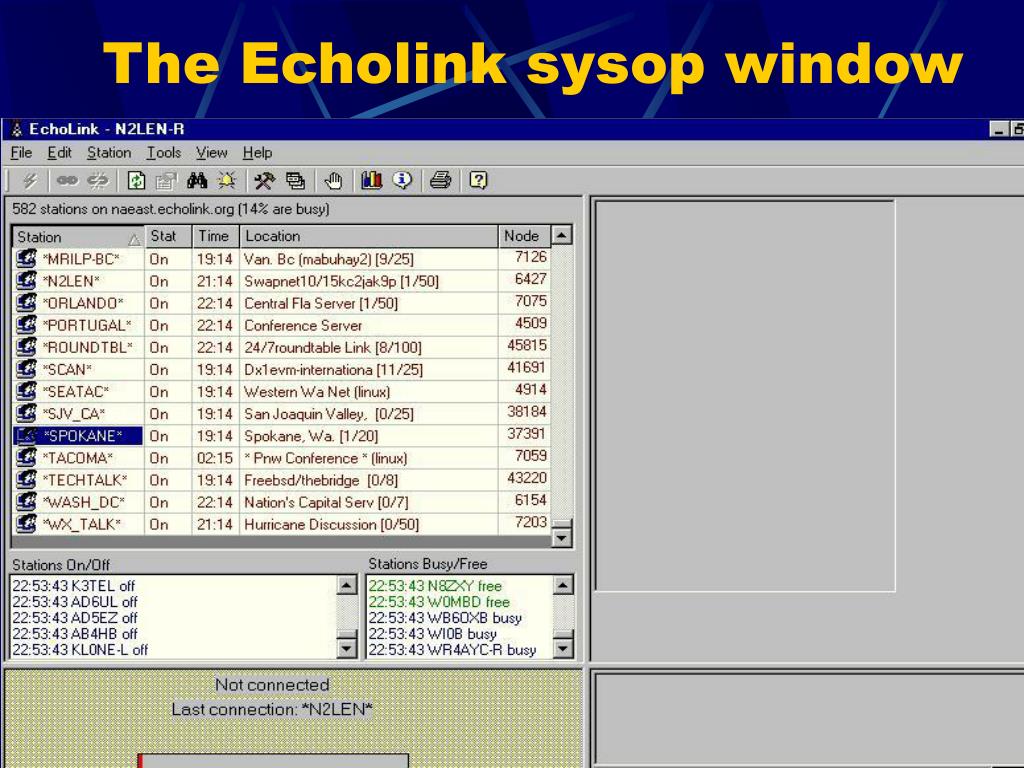The height and width of the screenshot is (768, 1024).
Task: Toggle the sort triangle on Station header
Action: click(x=135, y=240)
